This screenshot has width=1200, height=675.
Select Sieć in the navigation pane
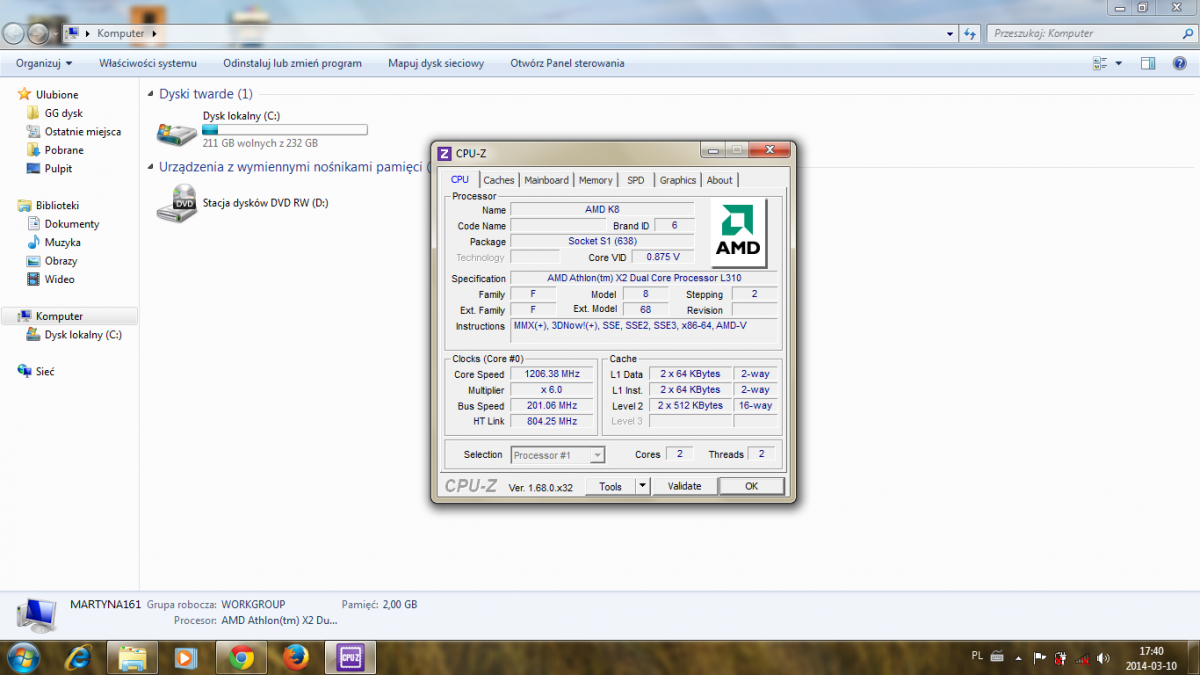(x=45, y=371)
